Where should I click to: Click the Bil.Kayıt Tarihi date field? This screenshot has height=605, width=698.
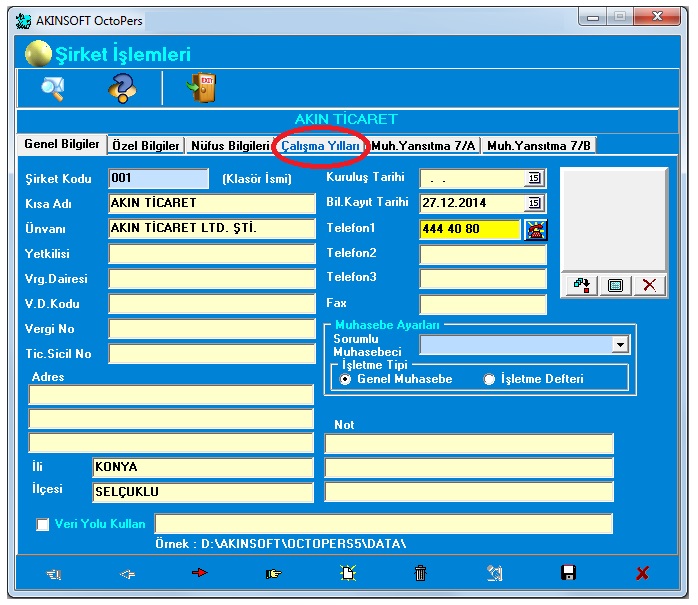point(472,203)
